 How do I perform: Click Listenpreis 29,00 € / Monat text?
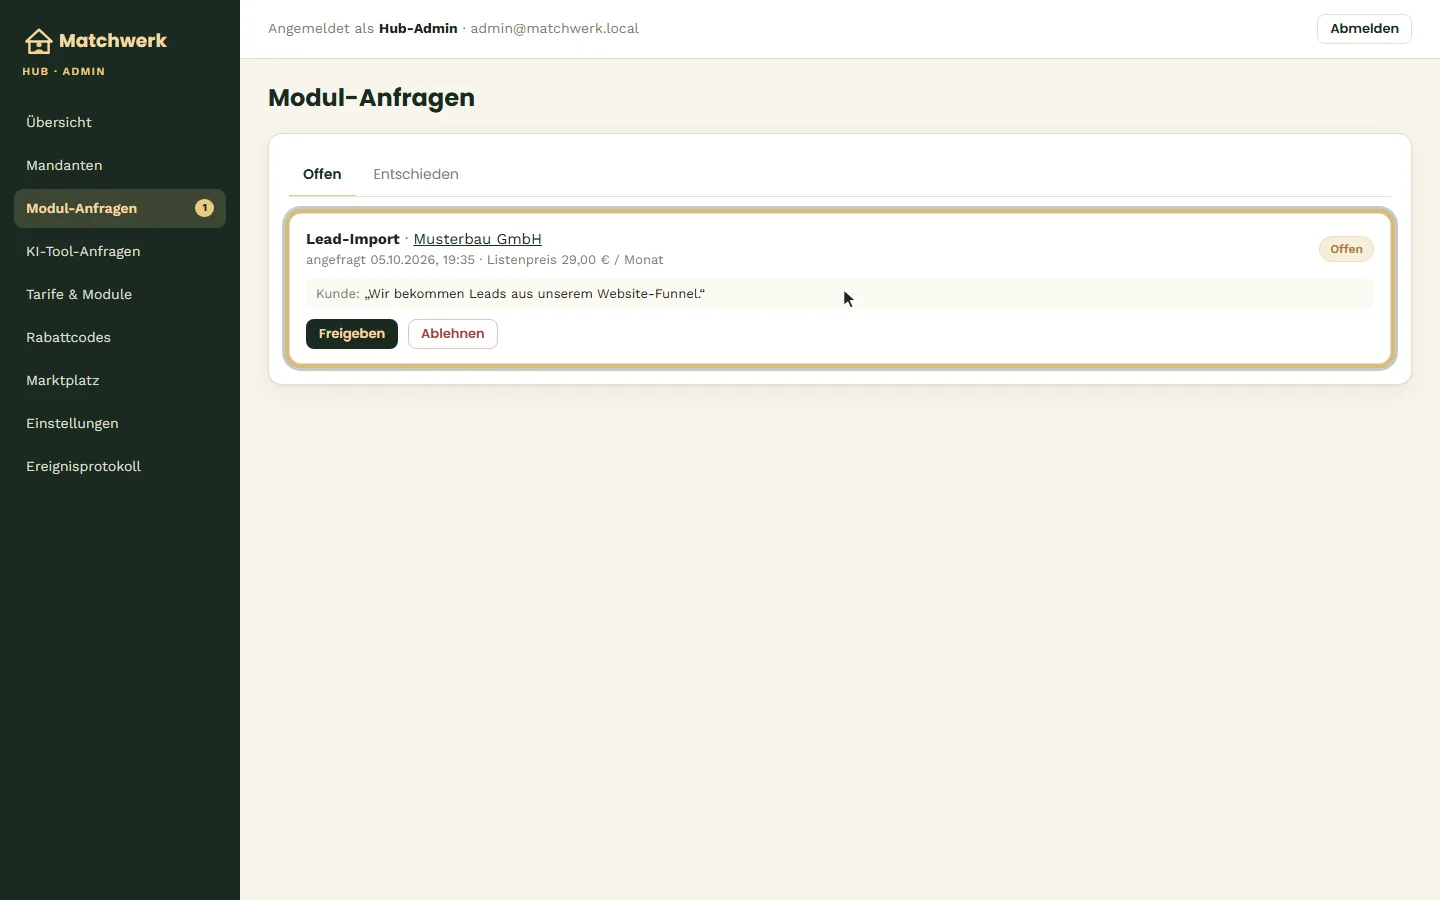tap(575, 260)
